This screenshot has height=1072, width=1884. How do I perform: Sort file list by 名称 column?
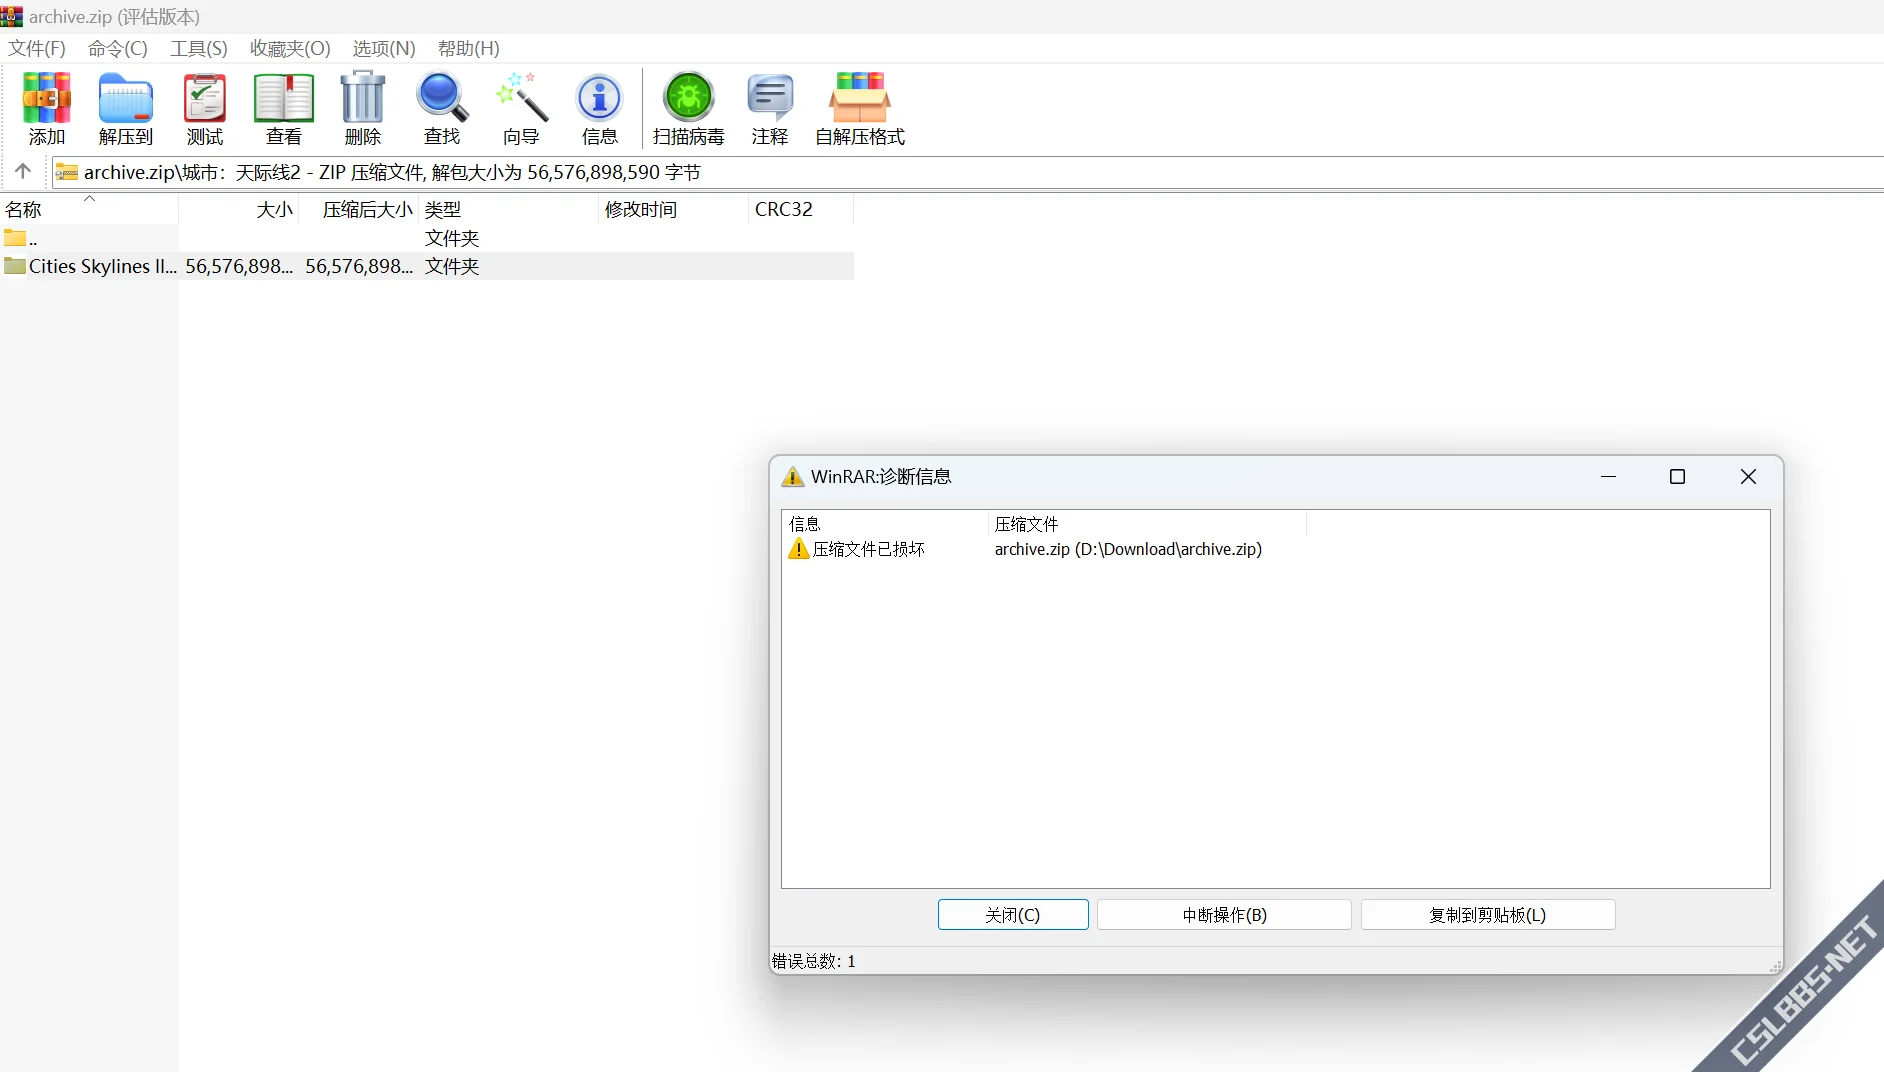click(x=89, y=209)
